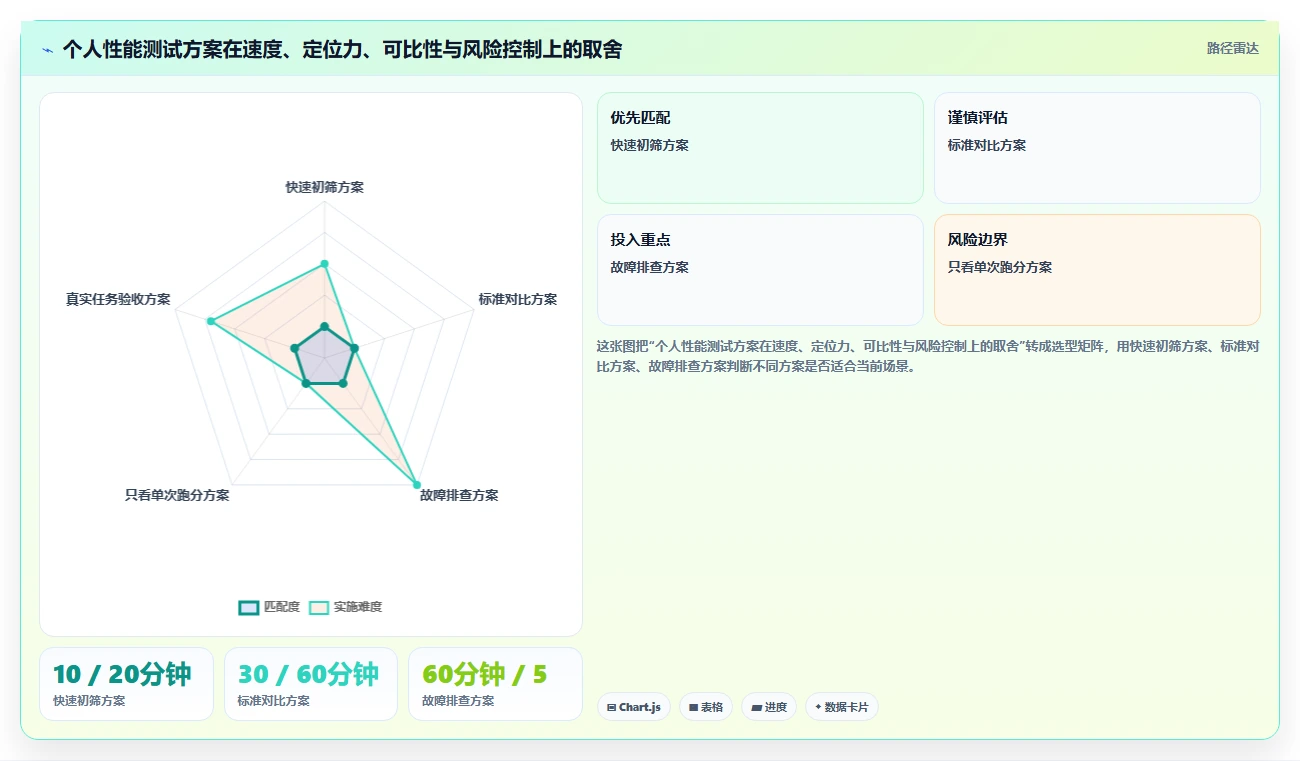Click the 10 / 20分钟 stat value
The image size is (1300, 761).
pos(122,674)
